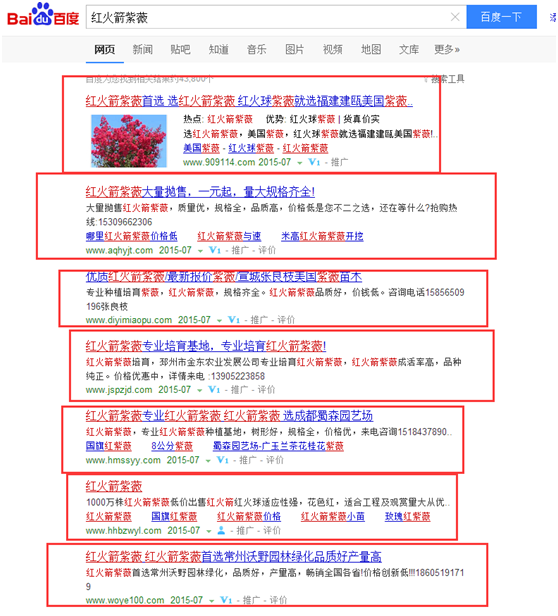This screenshot has width=558, height=616.
Task: Switch to the 图片 tab
Action: pyautogui.click(x=295, y=50)
